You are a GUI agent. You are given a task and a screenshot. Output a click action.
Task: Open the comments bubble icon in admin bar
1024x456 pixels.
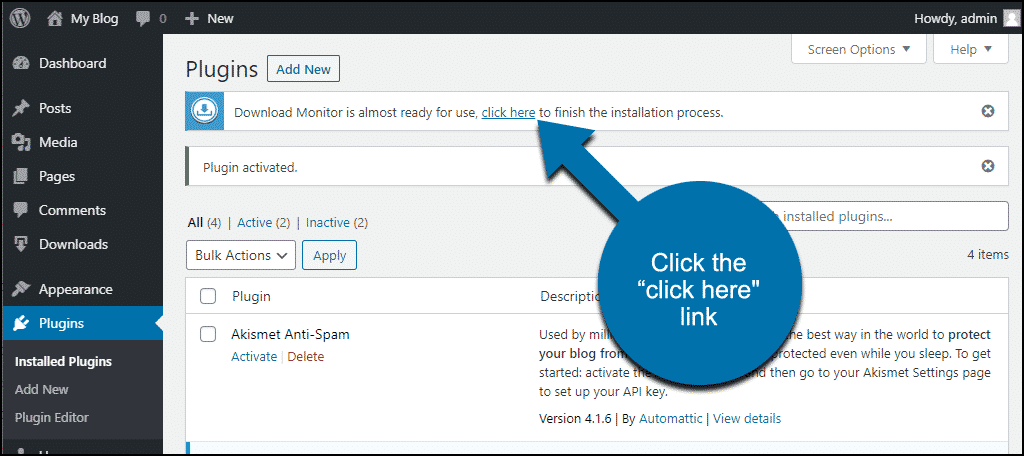pos(143,19)
